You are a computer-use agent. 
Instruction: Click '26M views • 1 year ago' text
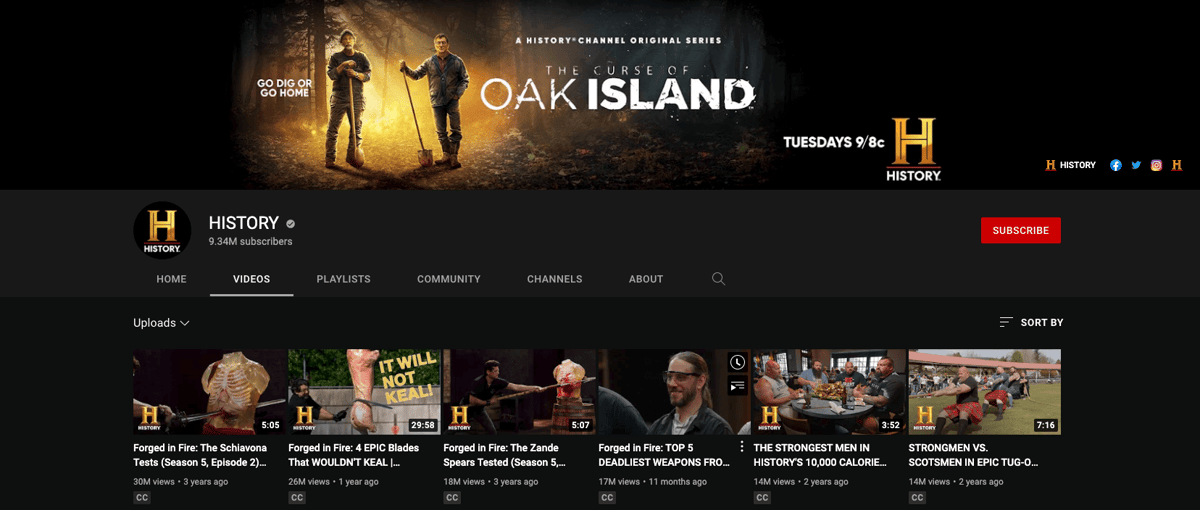(x=333, y=482)
